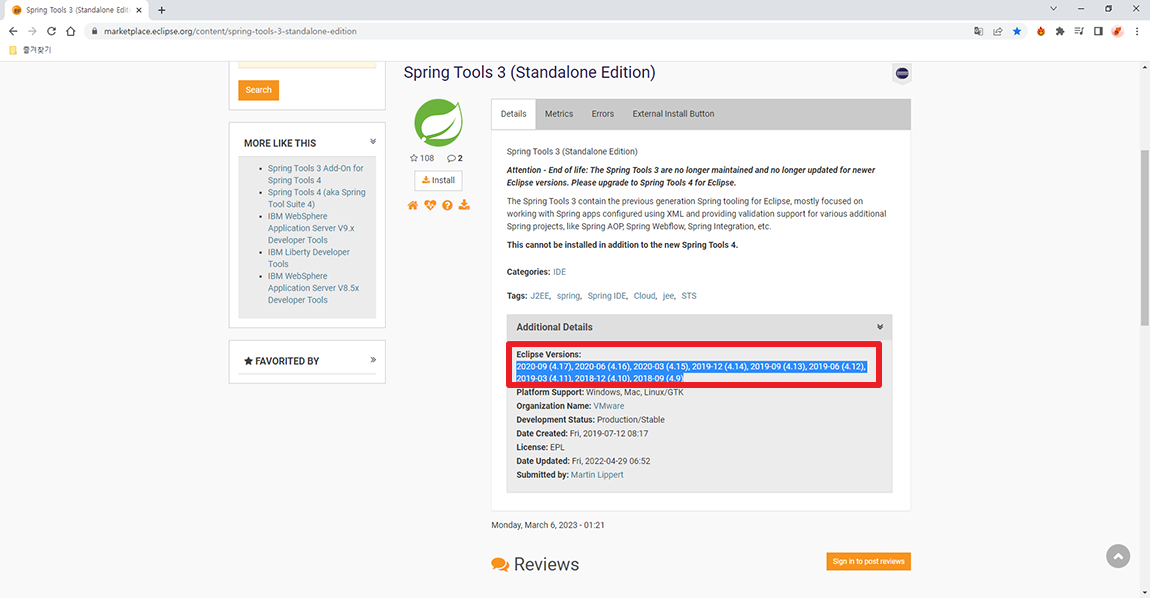This screenshot has height=598, width=1150.
Task: Click the Eclipse badge icon near title
Action: click(902, 73)
